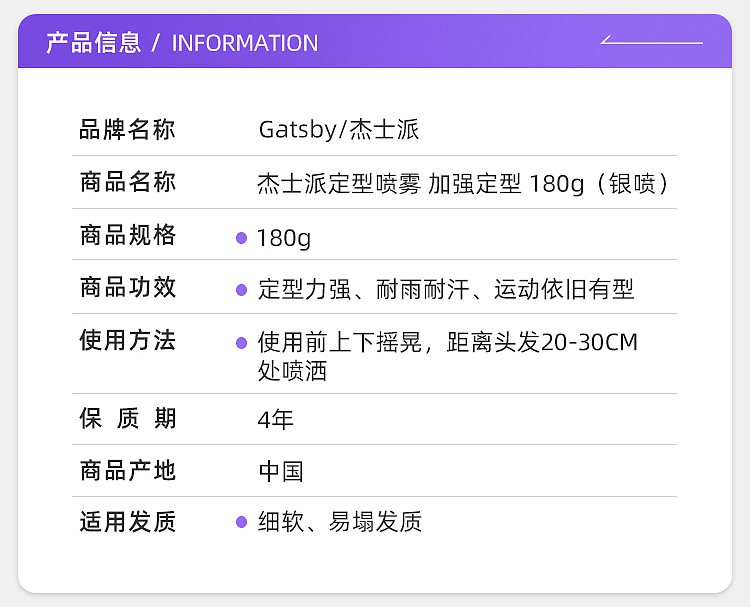Click the 中国 origin value
750x607 pixels.
pyautogui.click(x=281, y=472)
